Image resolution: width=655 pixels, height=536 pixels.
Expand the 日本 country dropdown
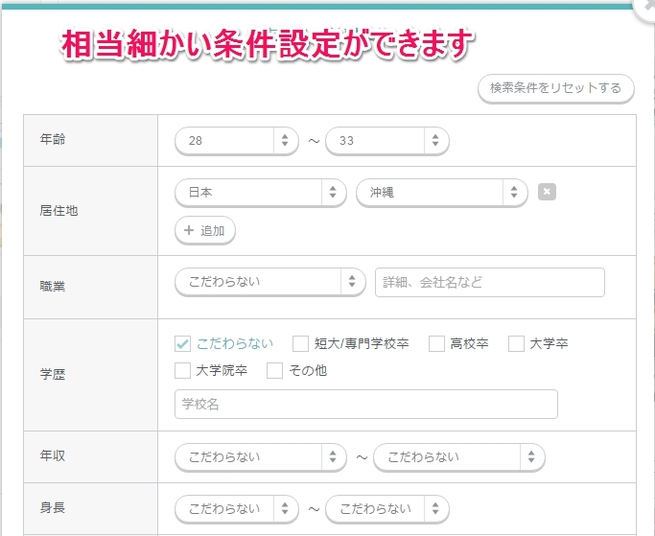pyautogui.click(x=260, y=192)
